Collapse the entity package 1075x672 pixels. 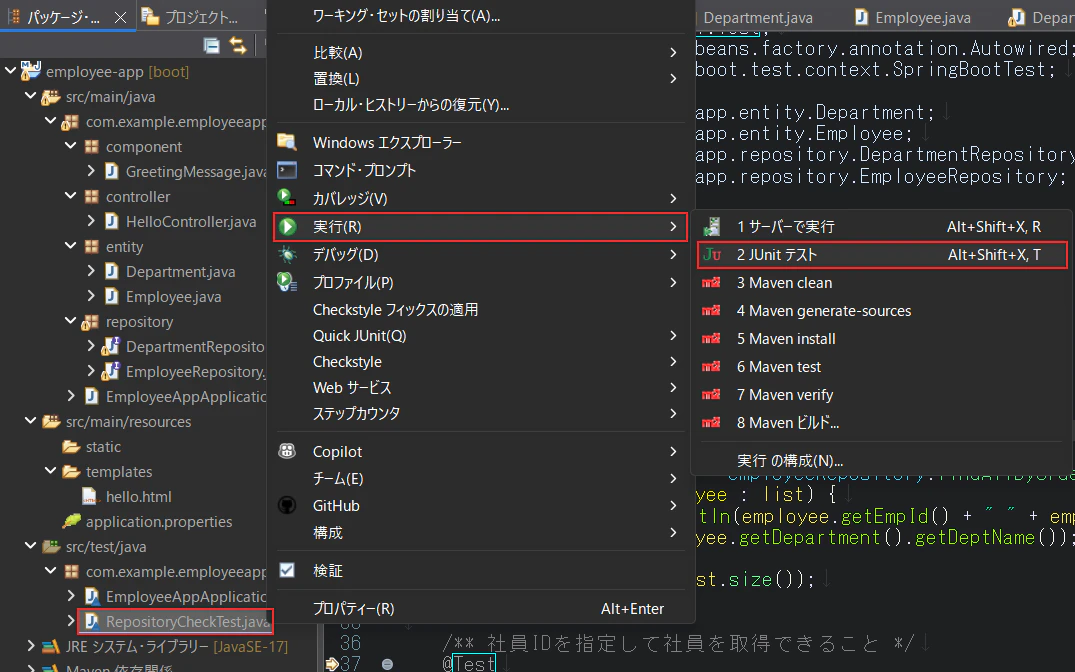(71, 246)
